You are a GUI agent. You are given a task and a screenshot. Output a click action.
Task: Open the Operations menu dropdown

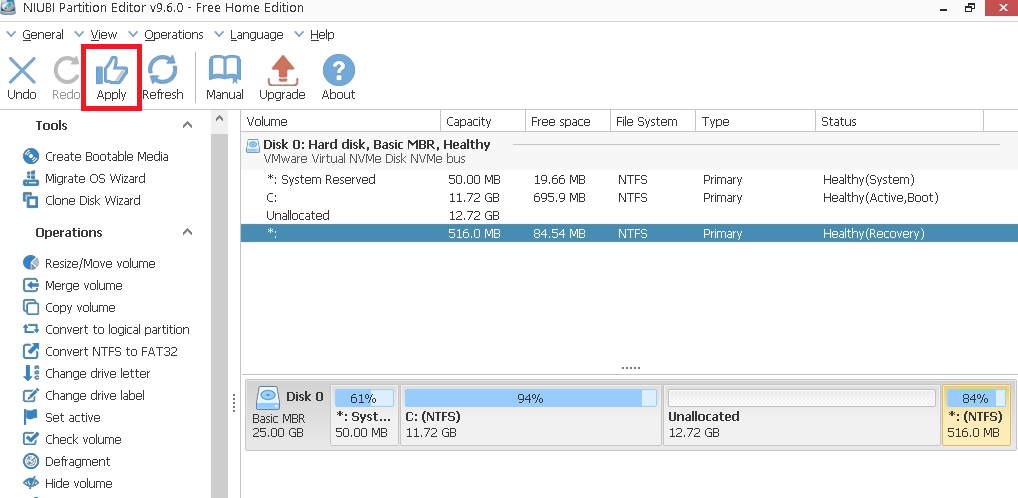[173, 35]
